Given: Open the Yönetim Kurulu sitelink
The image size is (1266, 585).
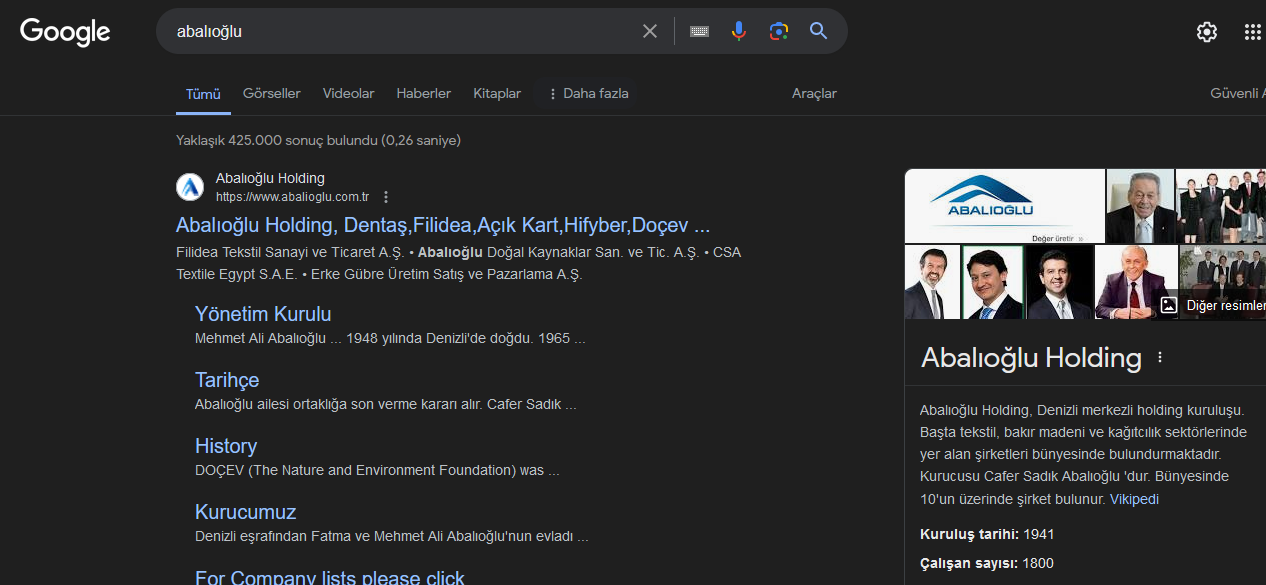Looking at the screenshot, I should (x=263, y=314).
